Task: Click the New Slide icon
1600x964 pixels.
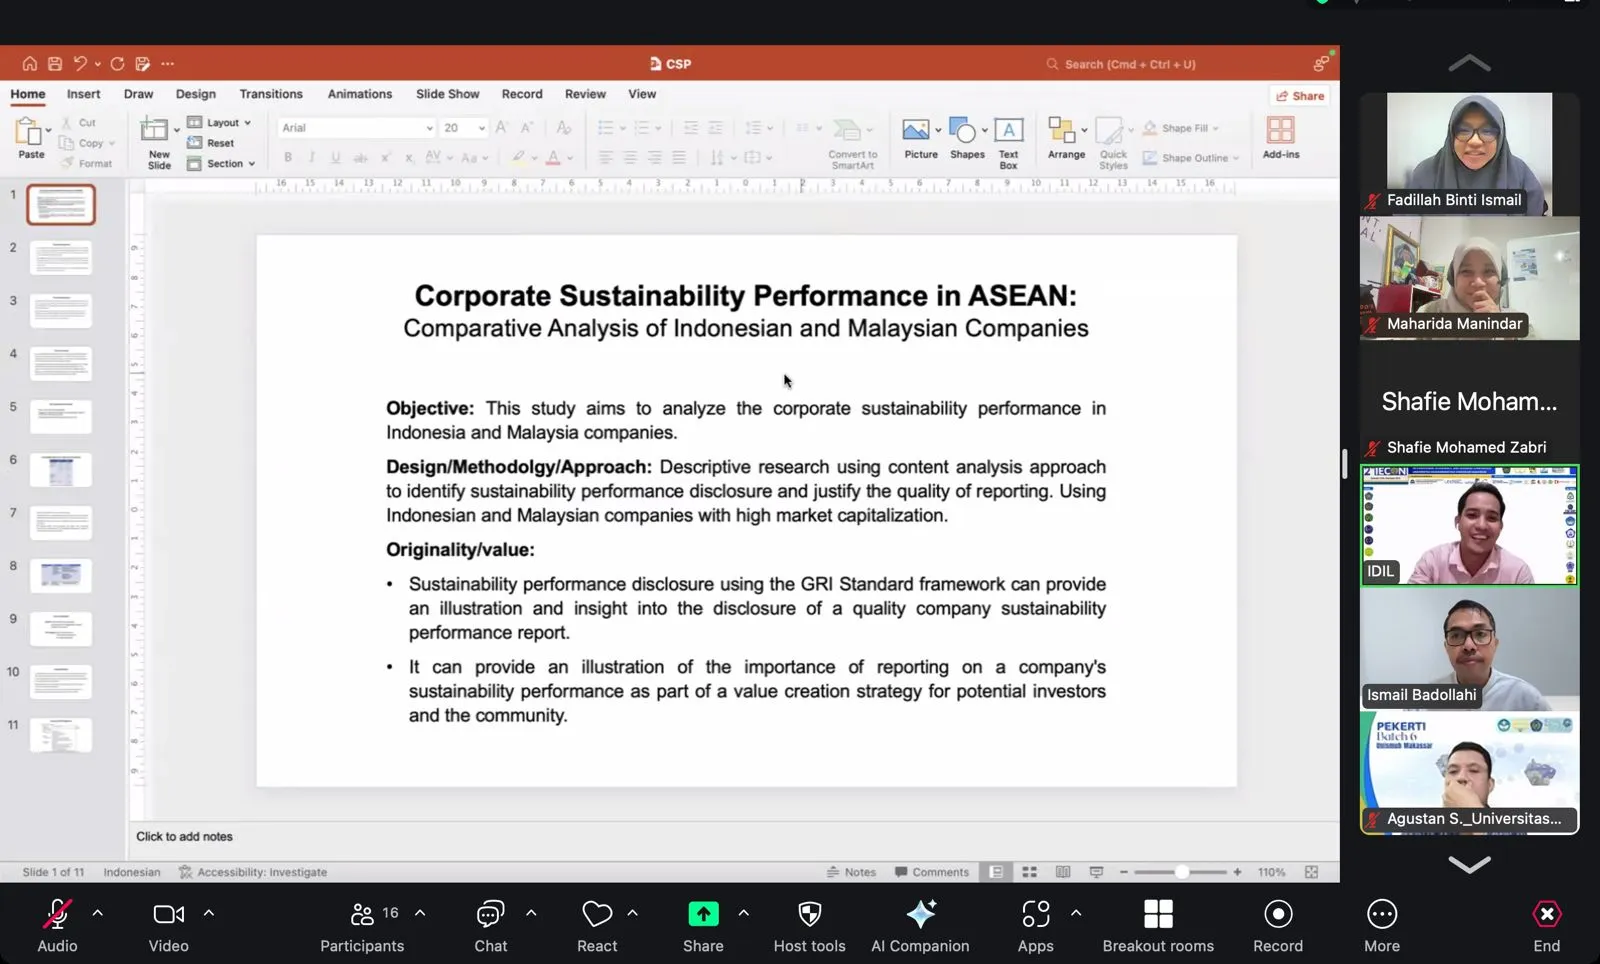Action: click(155, 130)
